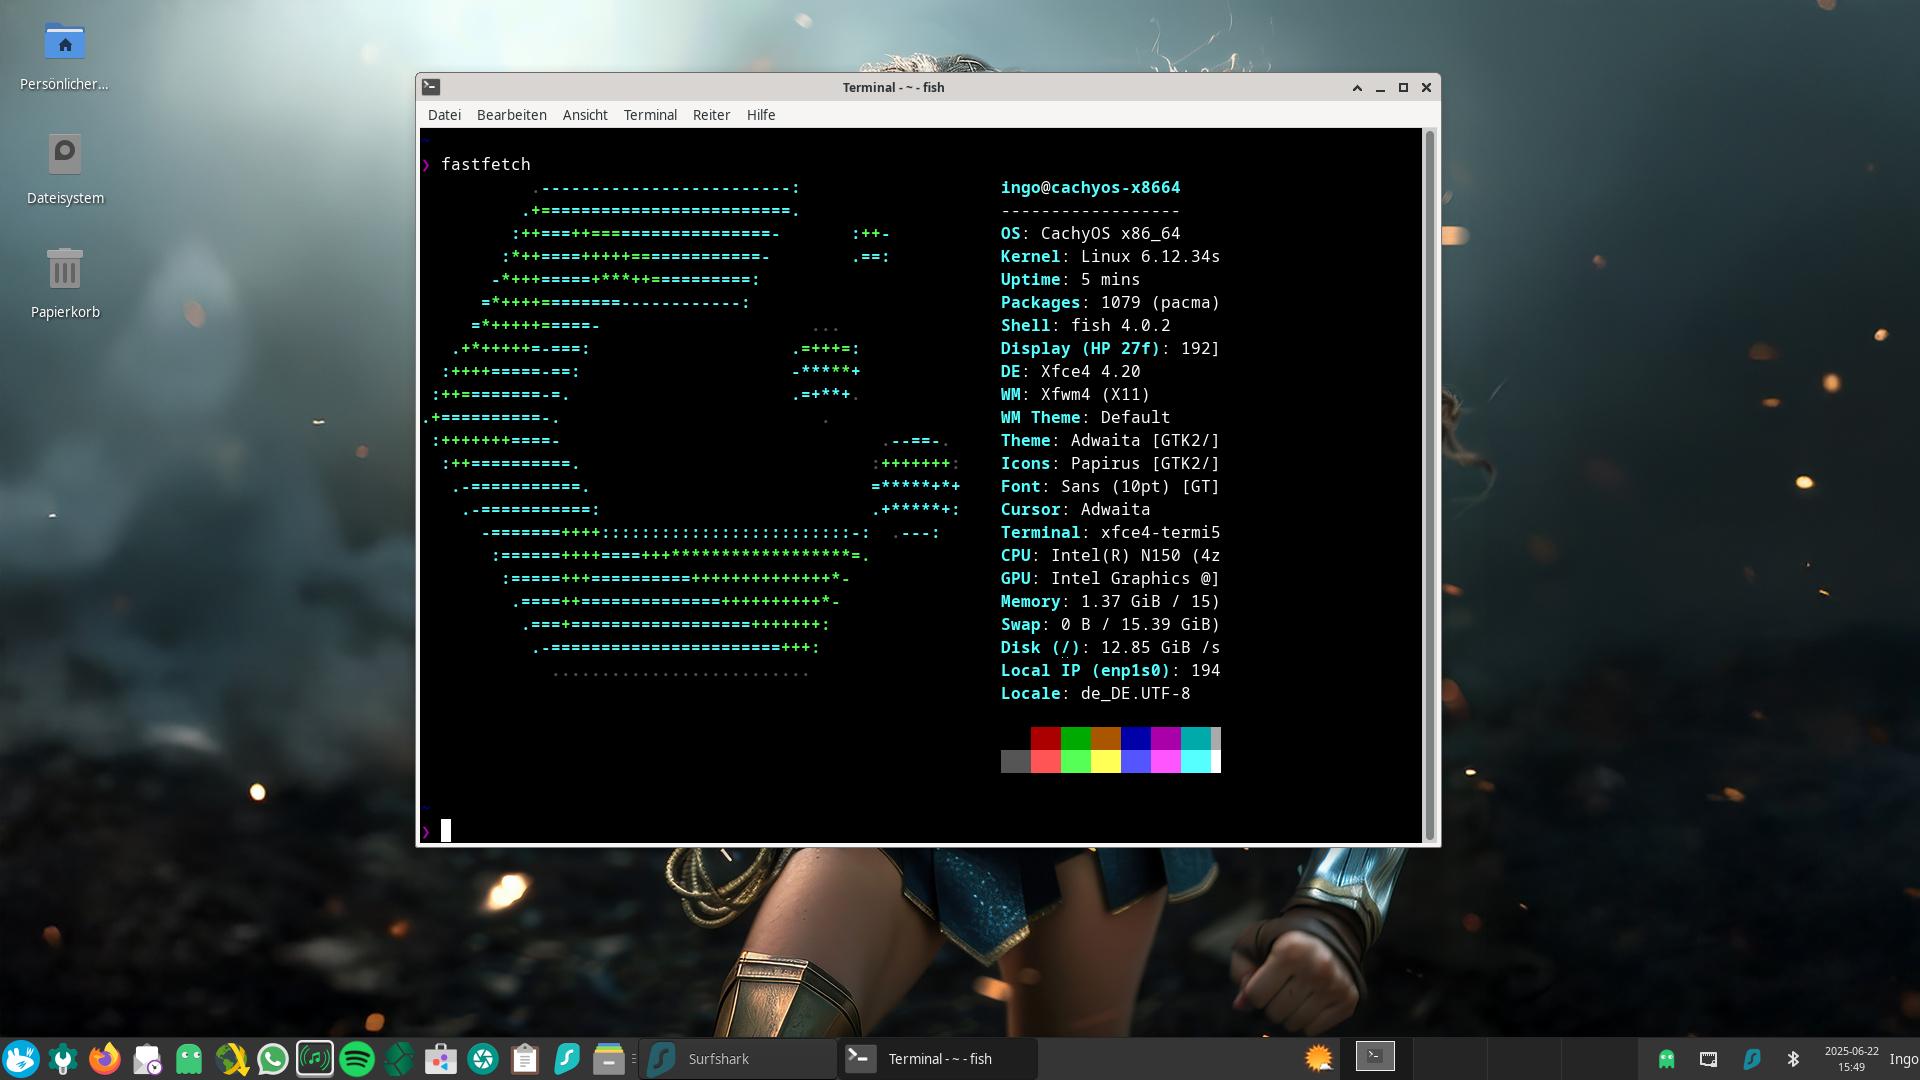1920x1080 pixels.
Task: Open WhatsApp launcher icon
Action: pyautogui.click(x=273, y=1058)
